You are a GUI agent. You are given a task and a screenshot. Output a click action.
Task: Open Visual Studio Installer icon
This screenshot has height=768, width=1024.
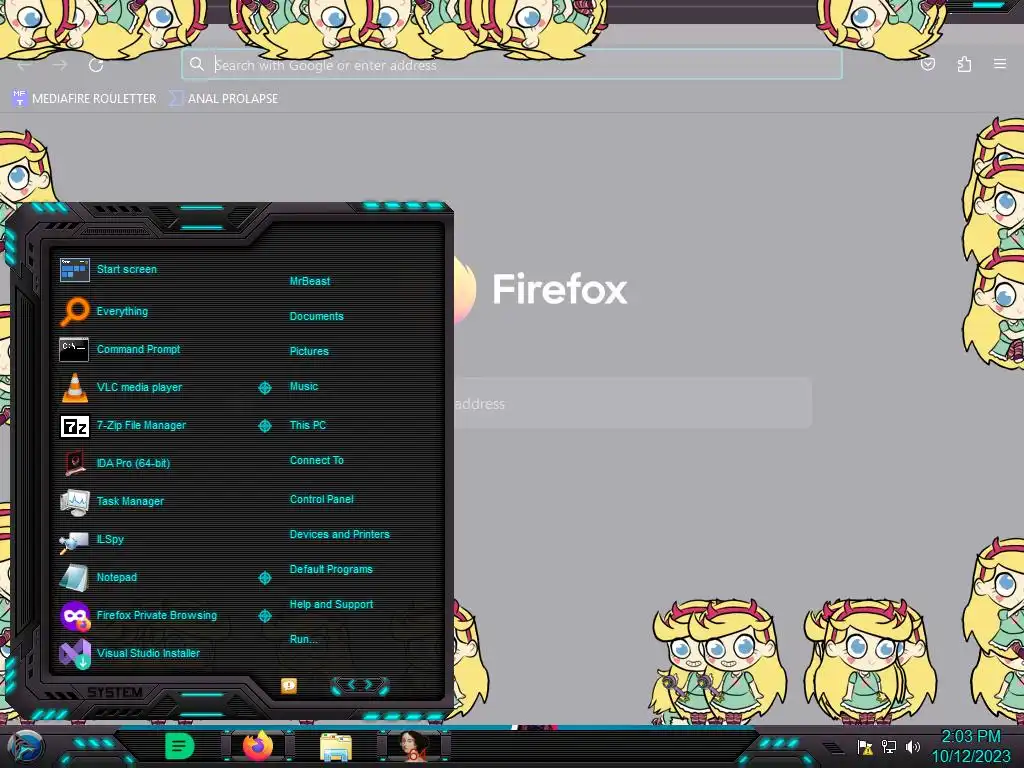(x=74, y=653)
